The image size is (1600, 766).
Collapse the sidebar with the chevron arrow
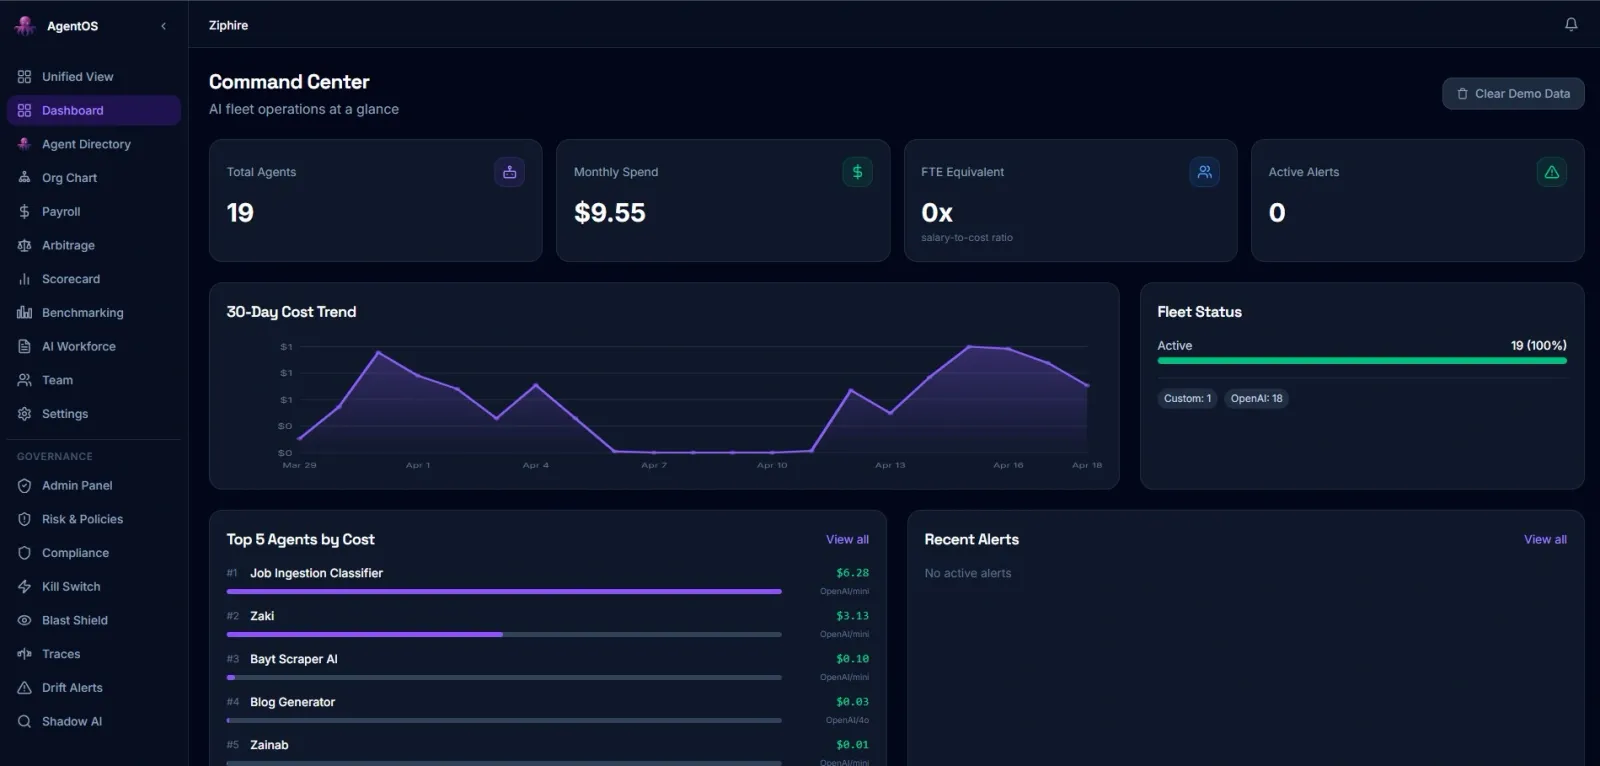(163, 26)
